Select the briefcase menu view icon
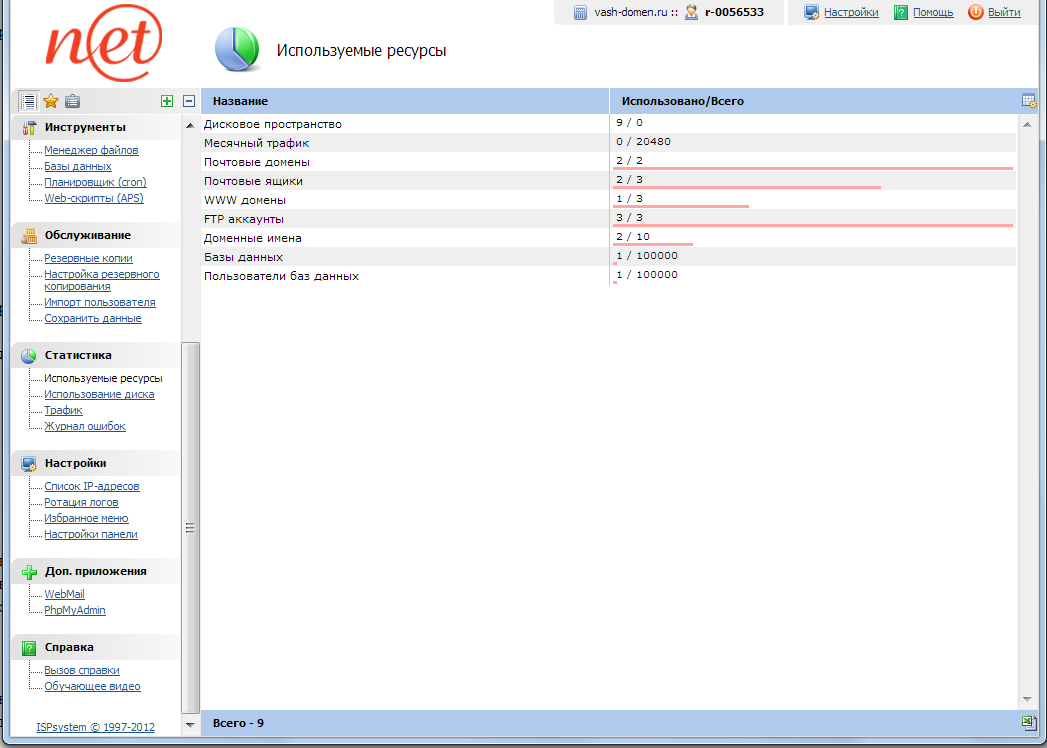 (72, 100)
